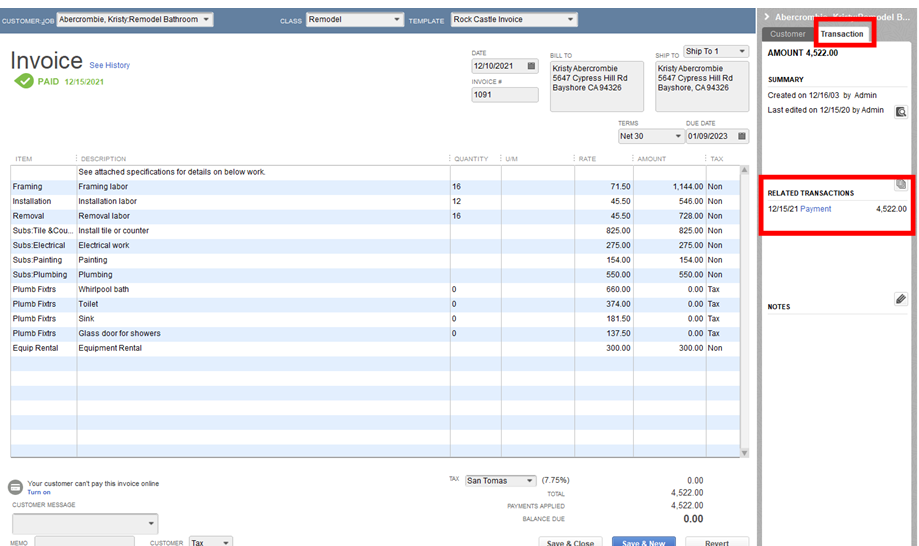Switch to the Customer tab
919x546 pixels.
click(x=787, y=34)
